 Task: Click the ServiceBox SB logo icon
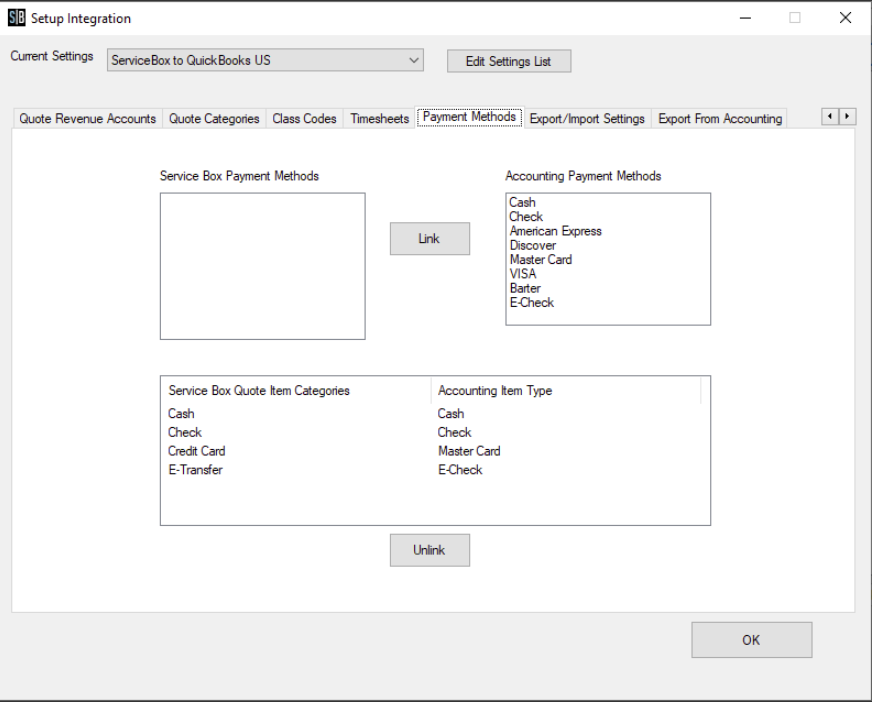(x=17, y=18)
